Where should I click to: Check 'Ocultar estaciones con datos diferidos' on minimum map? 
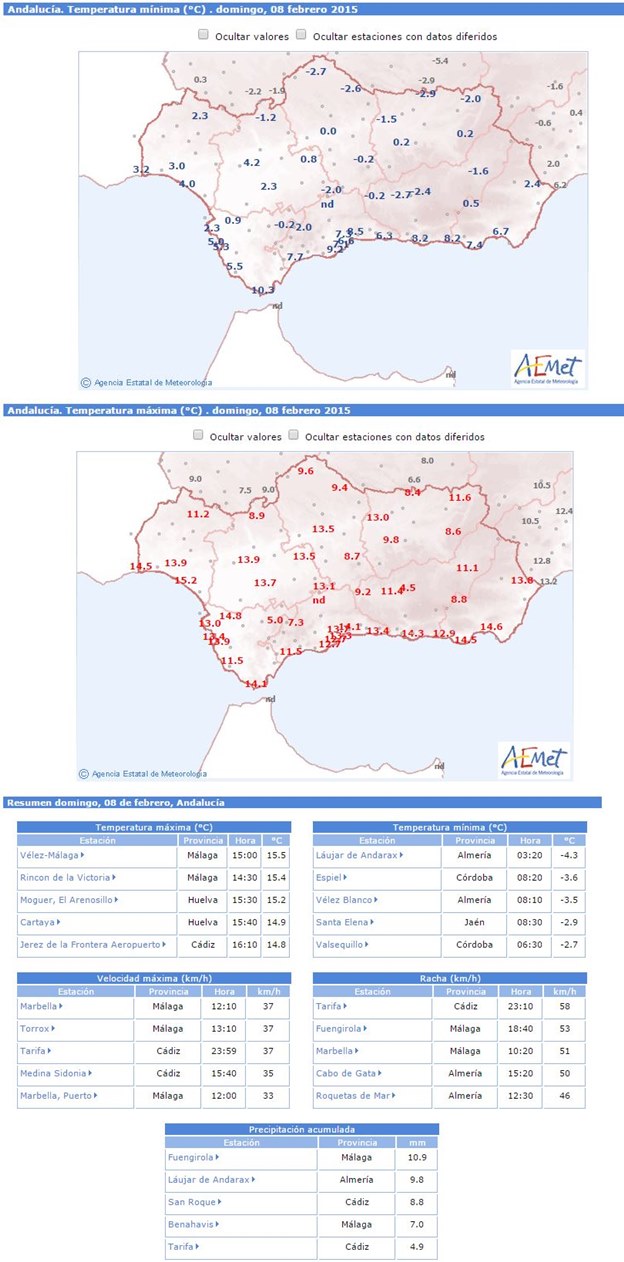(301, 35)
